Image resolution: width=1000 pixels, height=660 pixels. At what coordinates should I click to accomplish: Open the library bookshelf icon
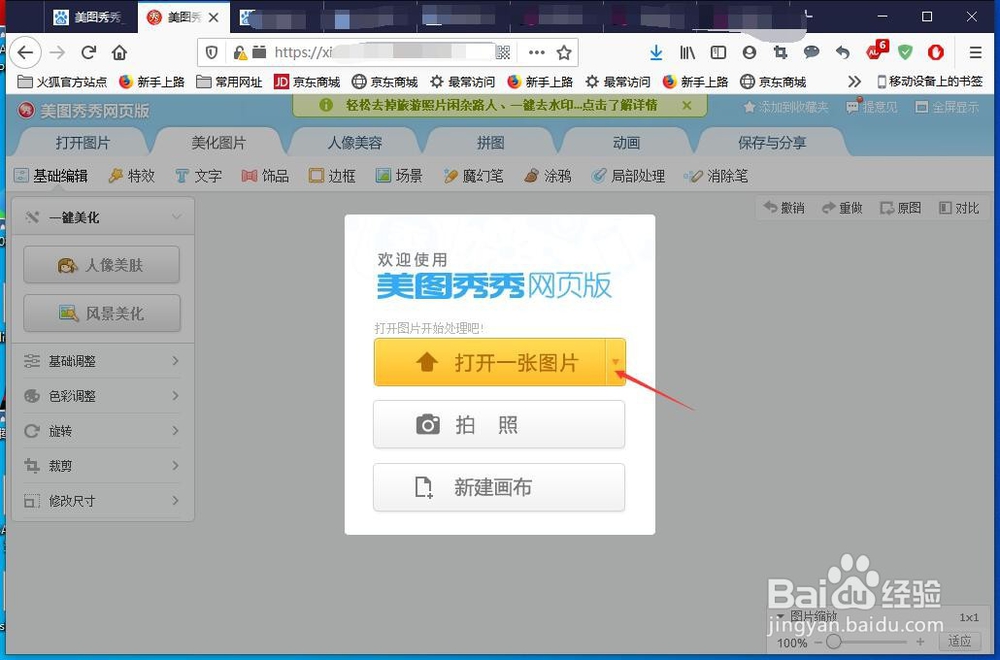point(687,52)
